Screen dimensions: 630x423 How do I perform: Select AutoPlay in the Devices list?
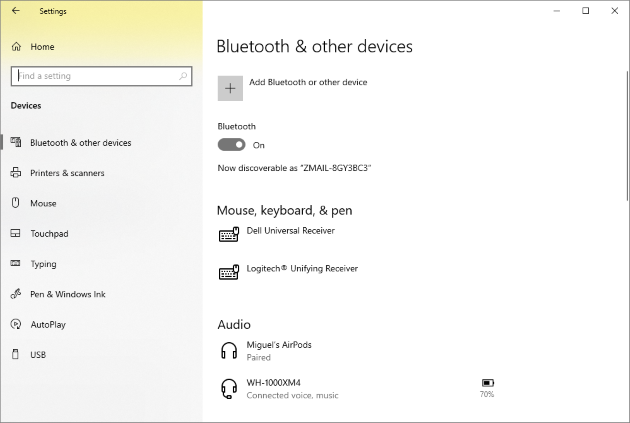(48, 325)
